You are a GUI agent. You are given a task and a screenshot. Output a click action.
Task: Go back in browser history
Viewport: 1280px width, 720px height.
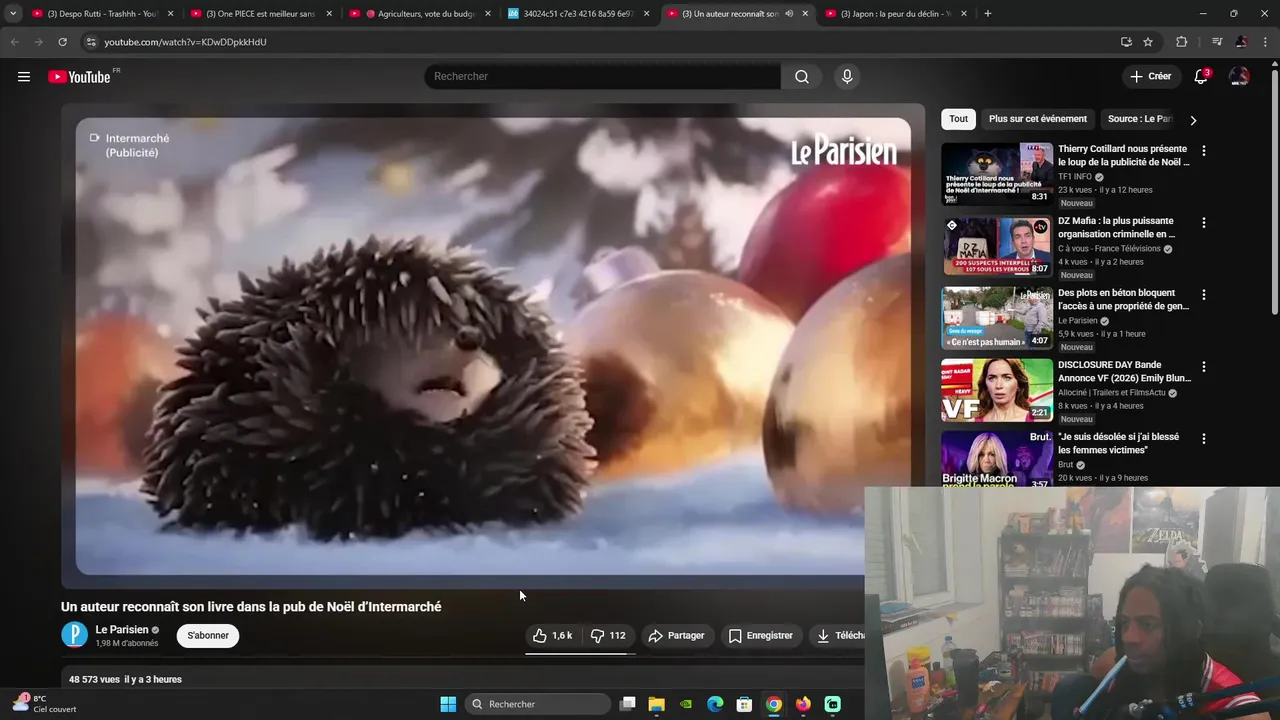(14, 42)
